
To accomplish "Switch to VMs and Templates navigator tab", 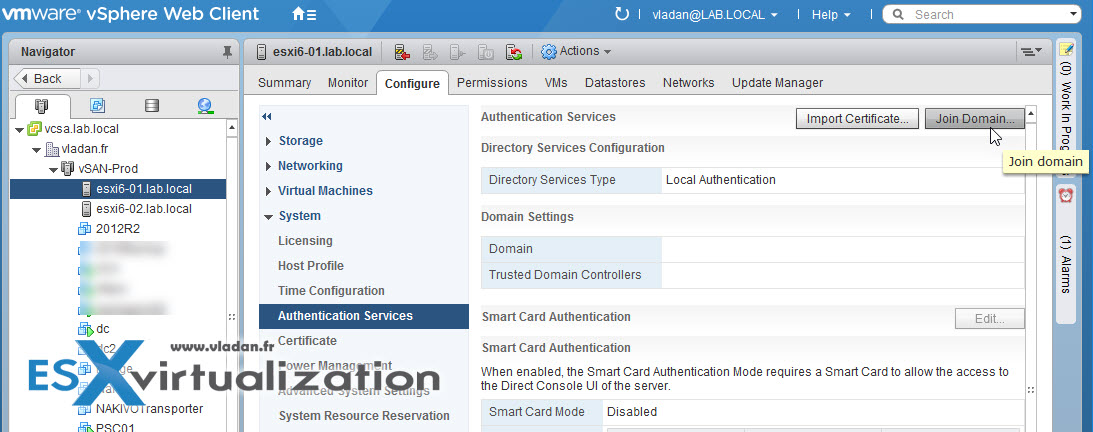I will click(97, 106).
